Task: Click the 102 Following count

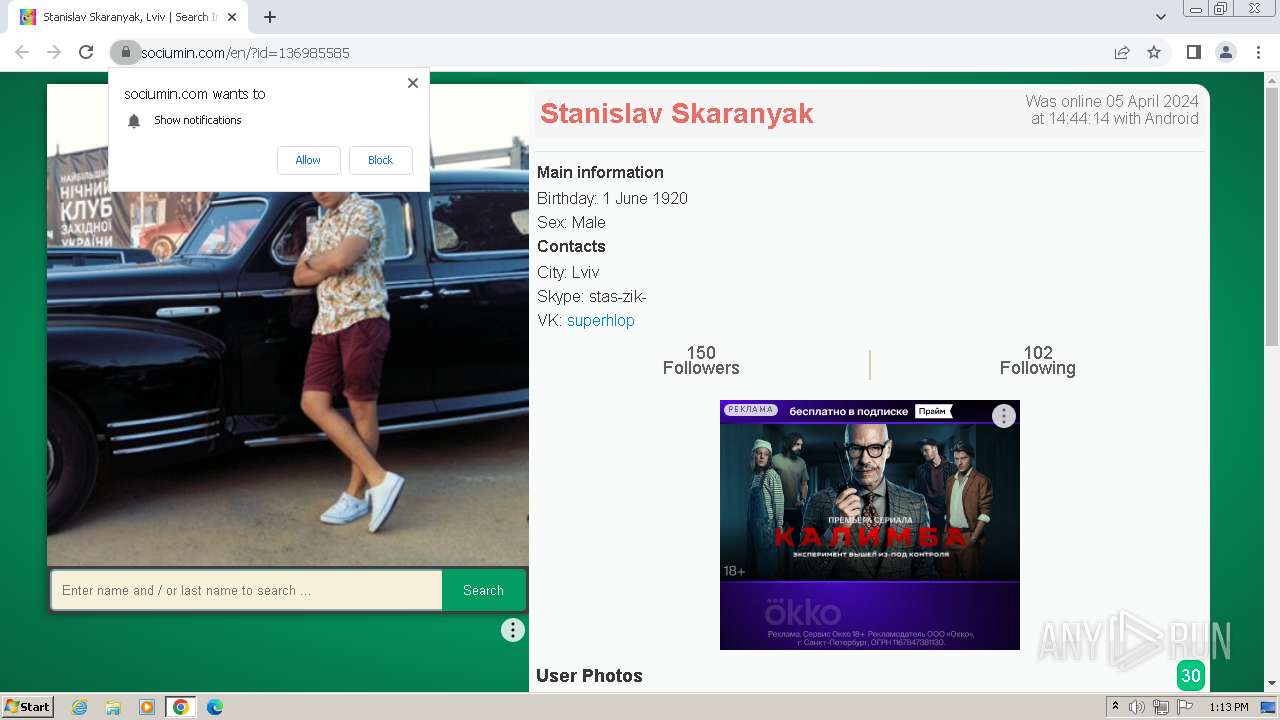Action: (1038, 360)
